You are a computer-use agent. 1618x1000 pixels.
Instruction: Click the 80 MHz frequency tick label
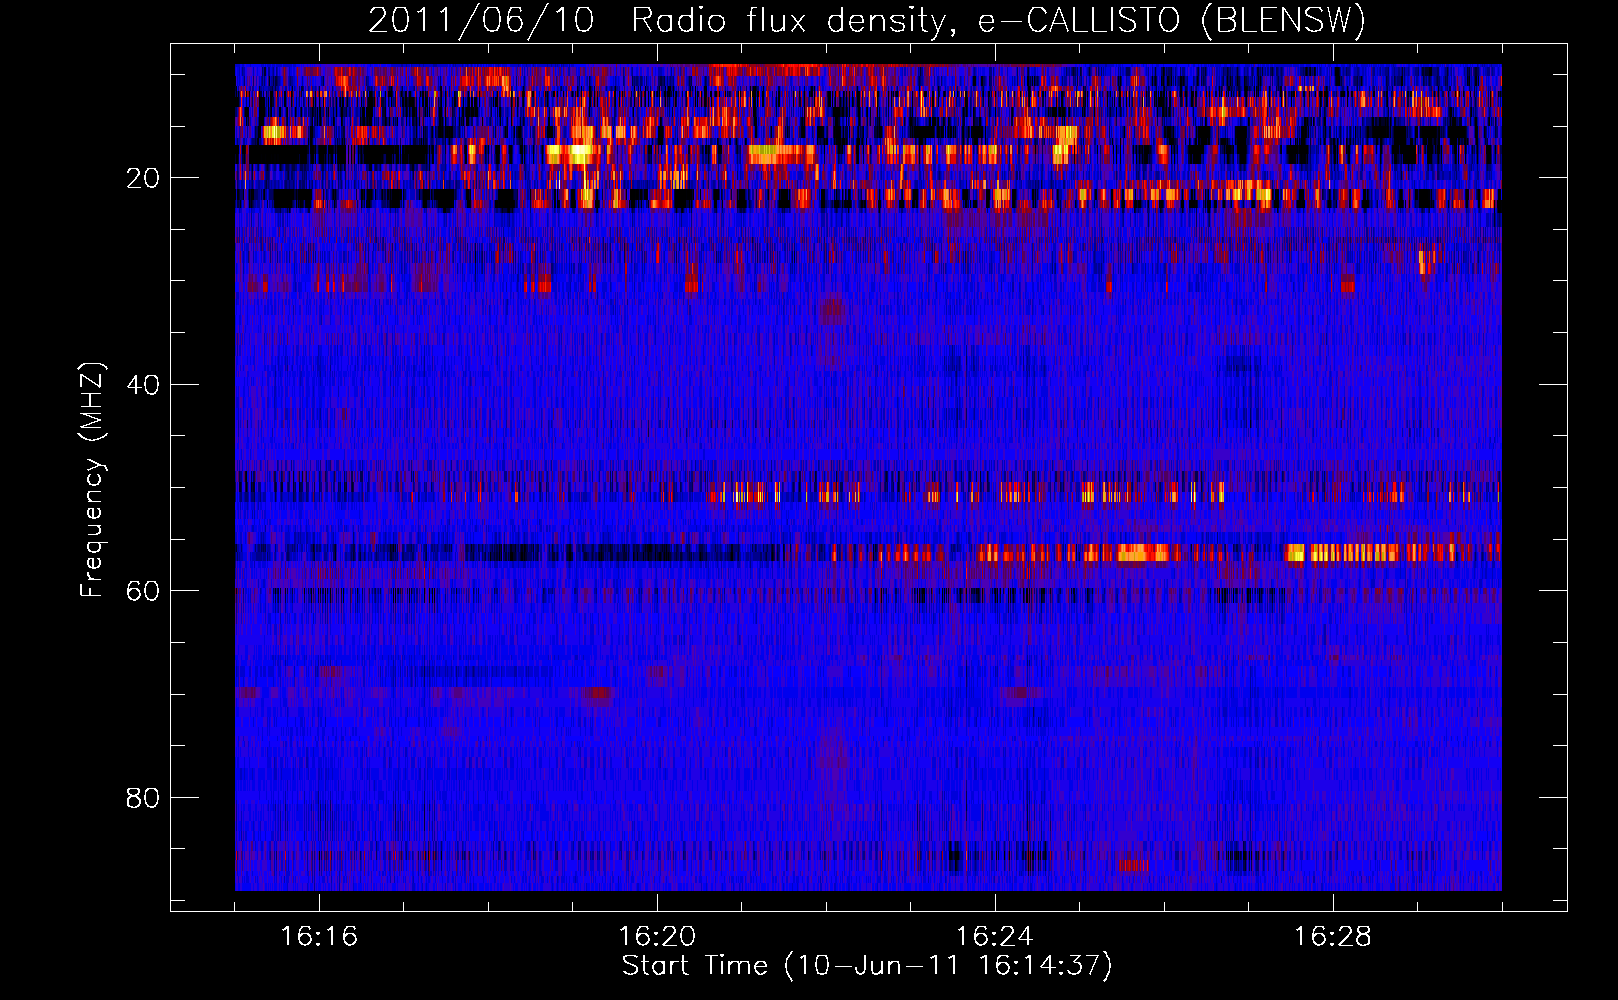click(144, 798)
